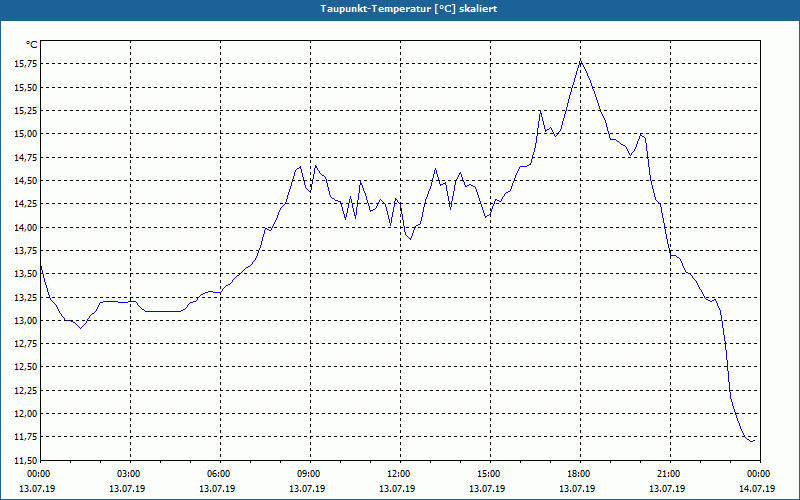This screenshot has width=800, height=500.
Task: Click the '13,75' y-axis value
Action: (26, 251)
